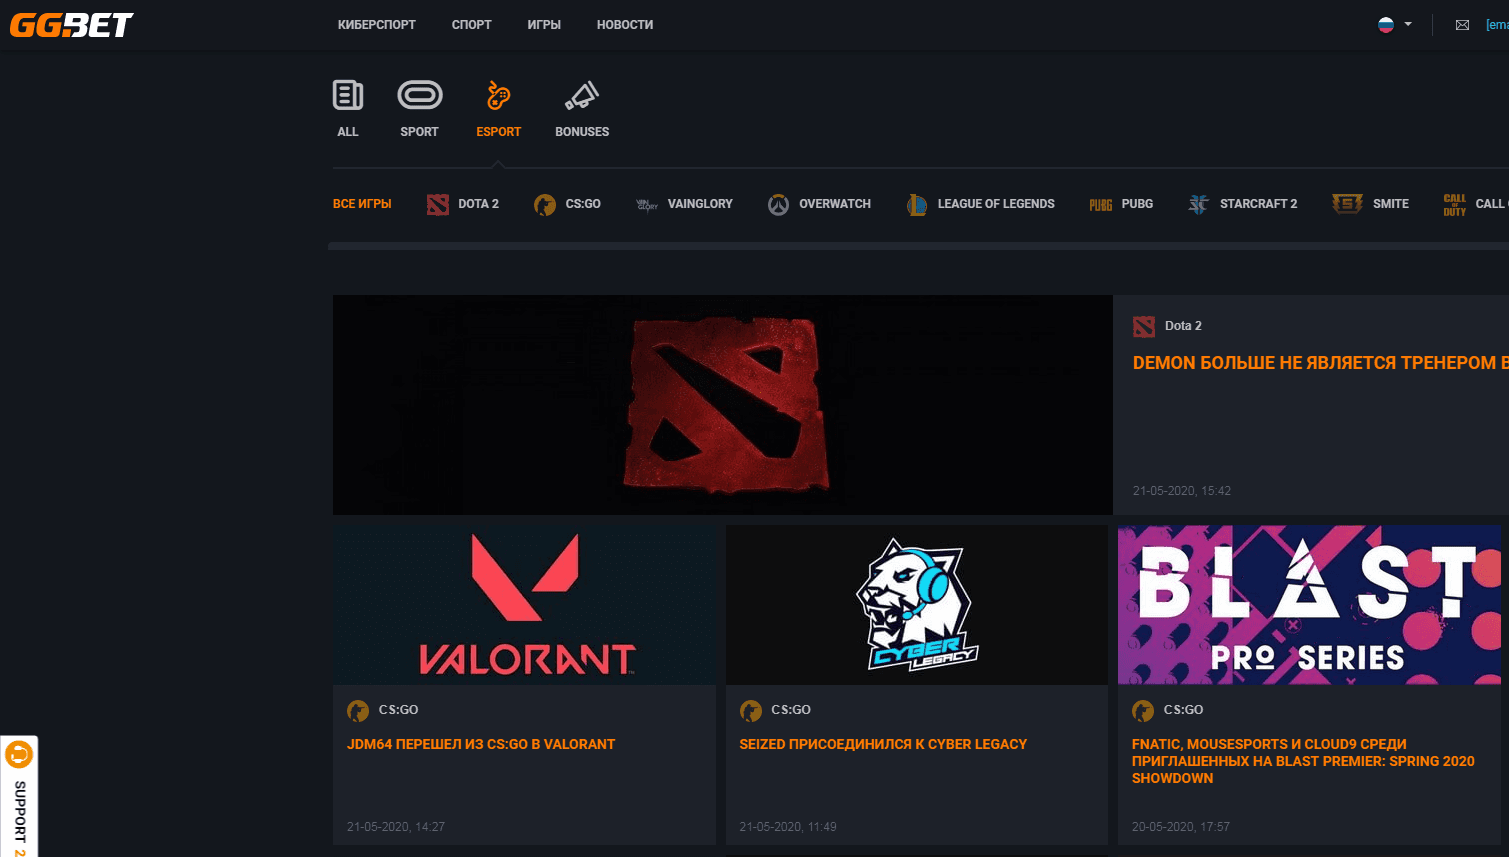This screenshot has height=857, width=1509.
Task: Click the StarCraft 2 game icon
Action: 1198,204
